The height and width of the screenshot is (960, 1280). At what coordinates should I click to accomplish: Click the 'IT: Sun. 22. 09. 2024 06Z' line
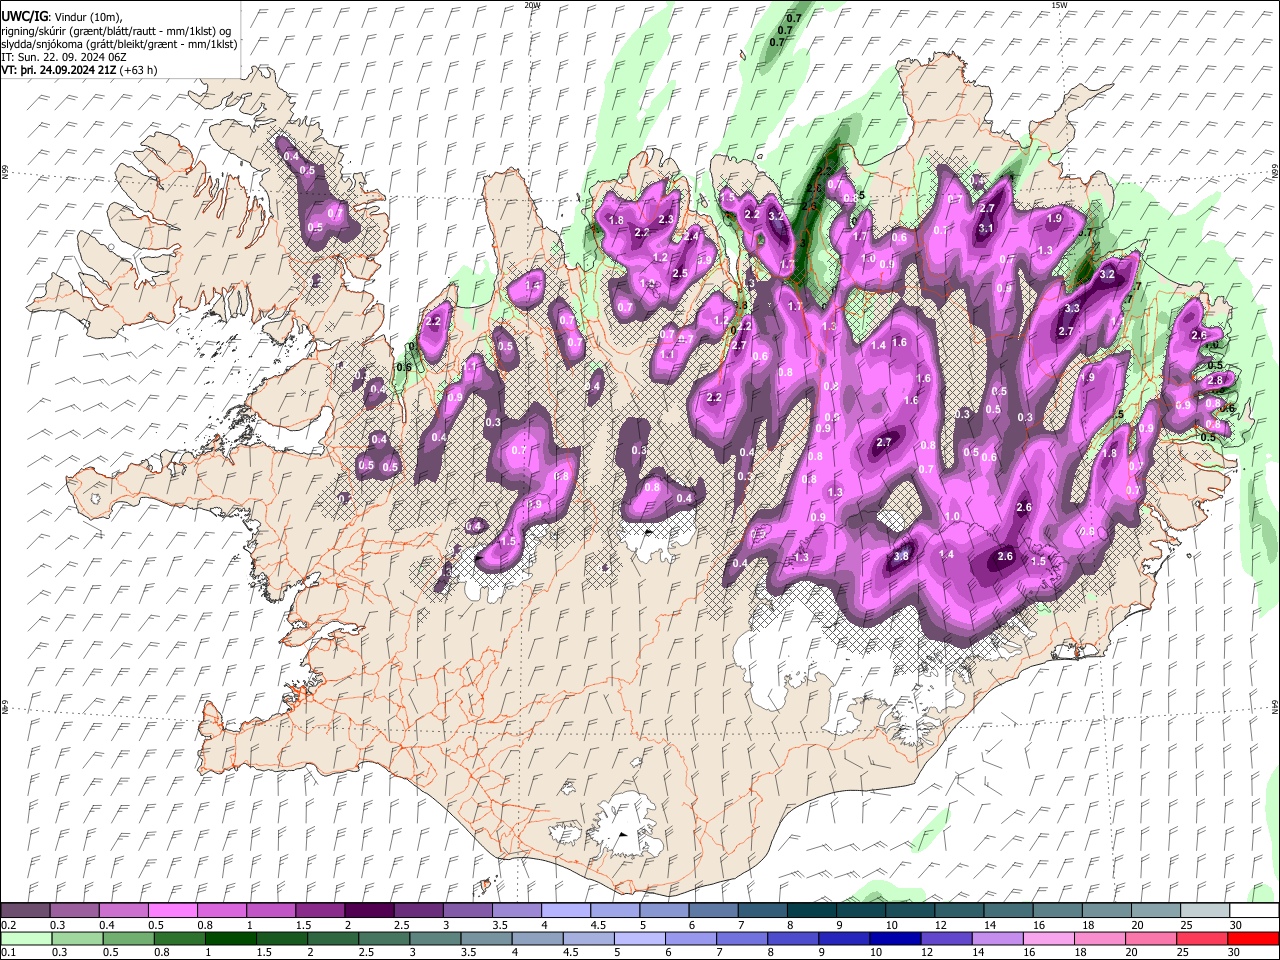[63, 57]
